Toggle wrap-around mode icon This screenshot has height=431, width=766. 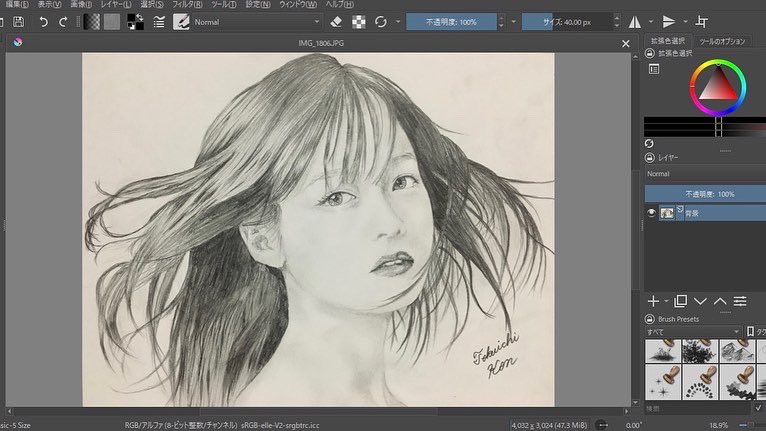702,22
